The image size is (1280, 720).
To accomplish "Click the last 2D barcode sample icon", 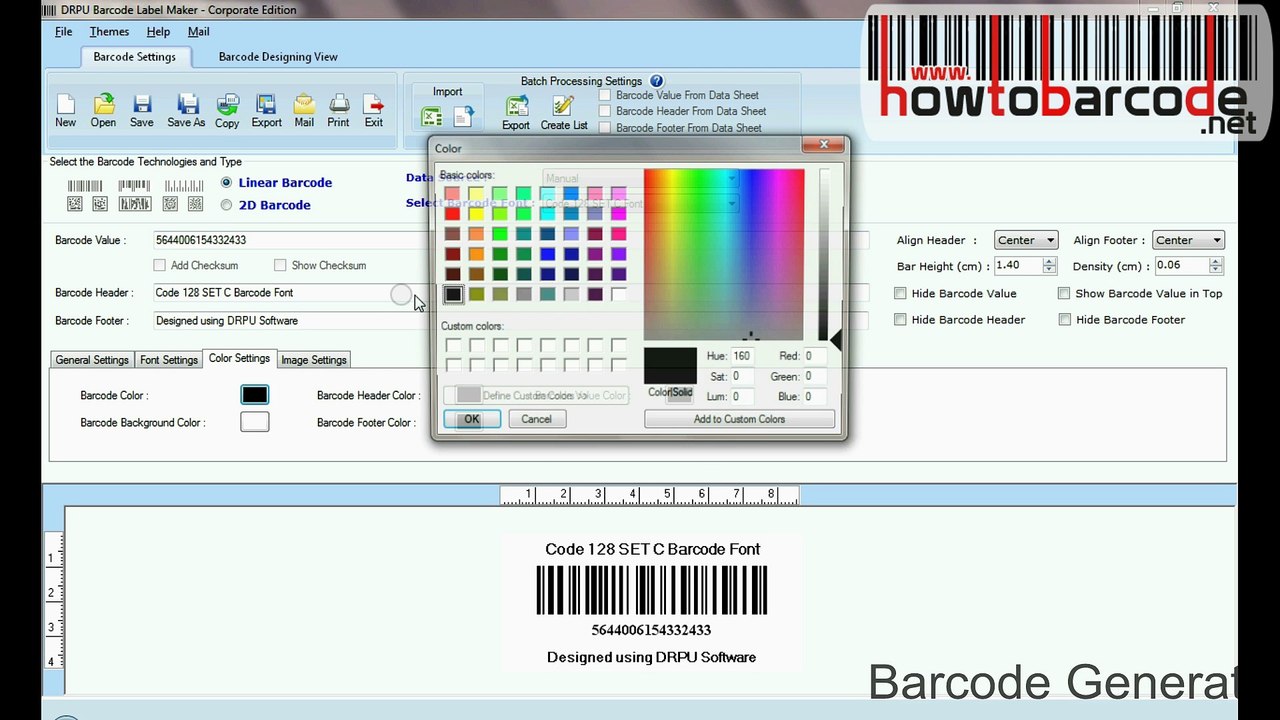I will [x=196, y=204].
